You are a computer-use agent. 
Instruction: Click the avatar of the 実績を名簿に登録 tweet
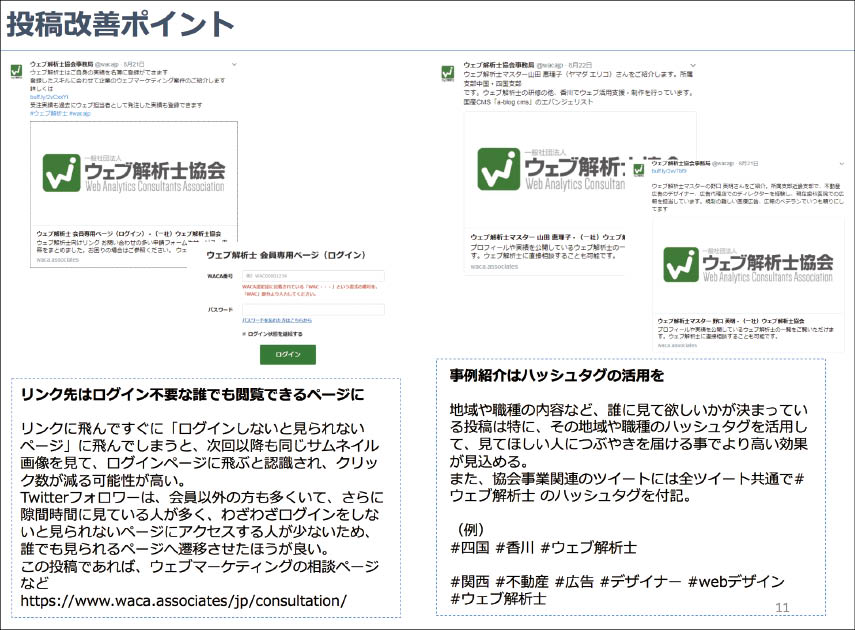(x=17, y=71)
